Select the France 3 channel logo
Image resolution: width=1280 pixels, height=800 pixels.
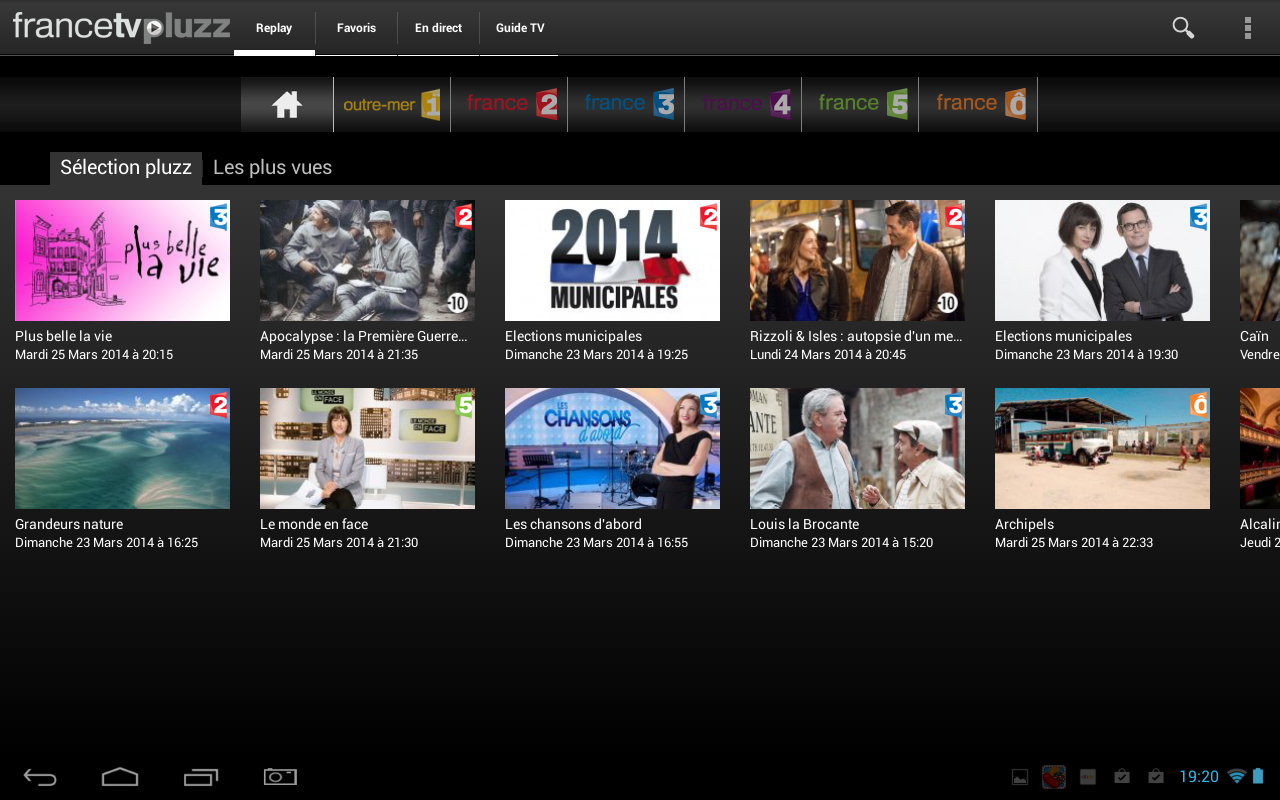click(627, 104)
